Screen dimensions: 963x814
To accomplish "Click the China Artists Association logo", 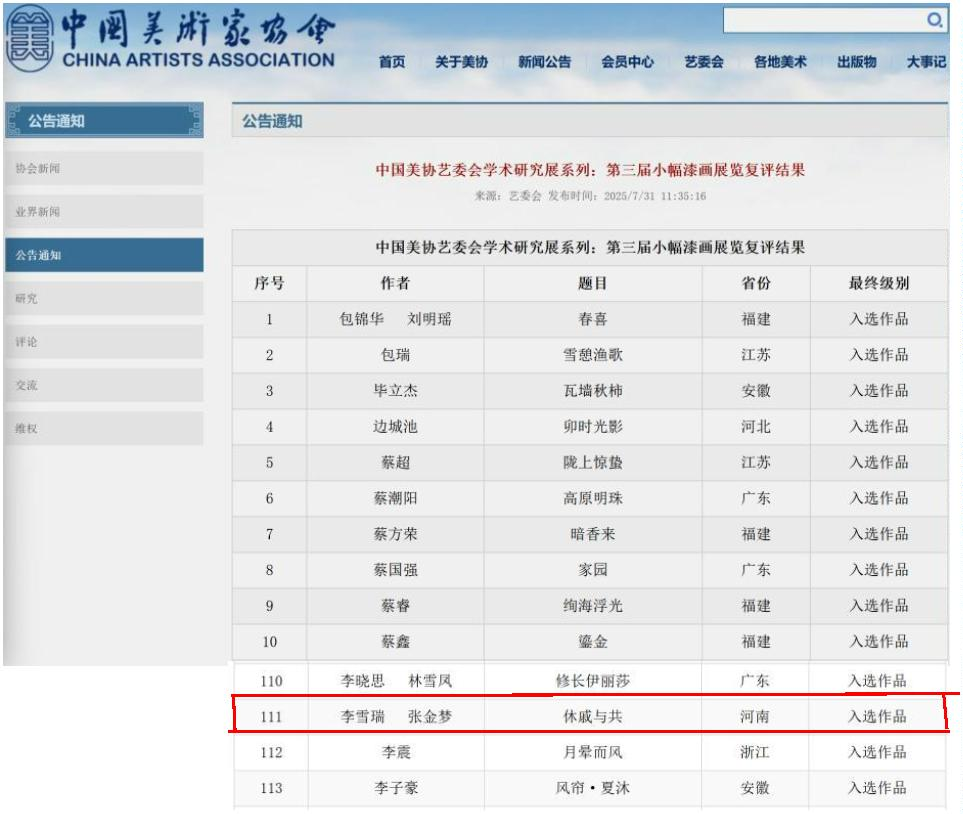I will point(170,38).
